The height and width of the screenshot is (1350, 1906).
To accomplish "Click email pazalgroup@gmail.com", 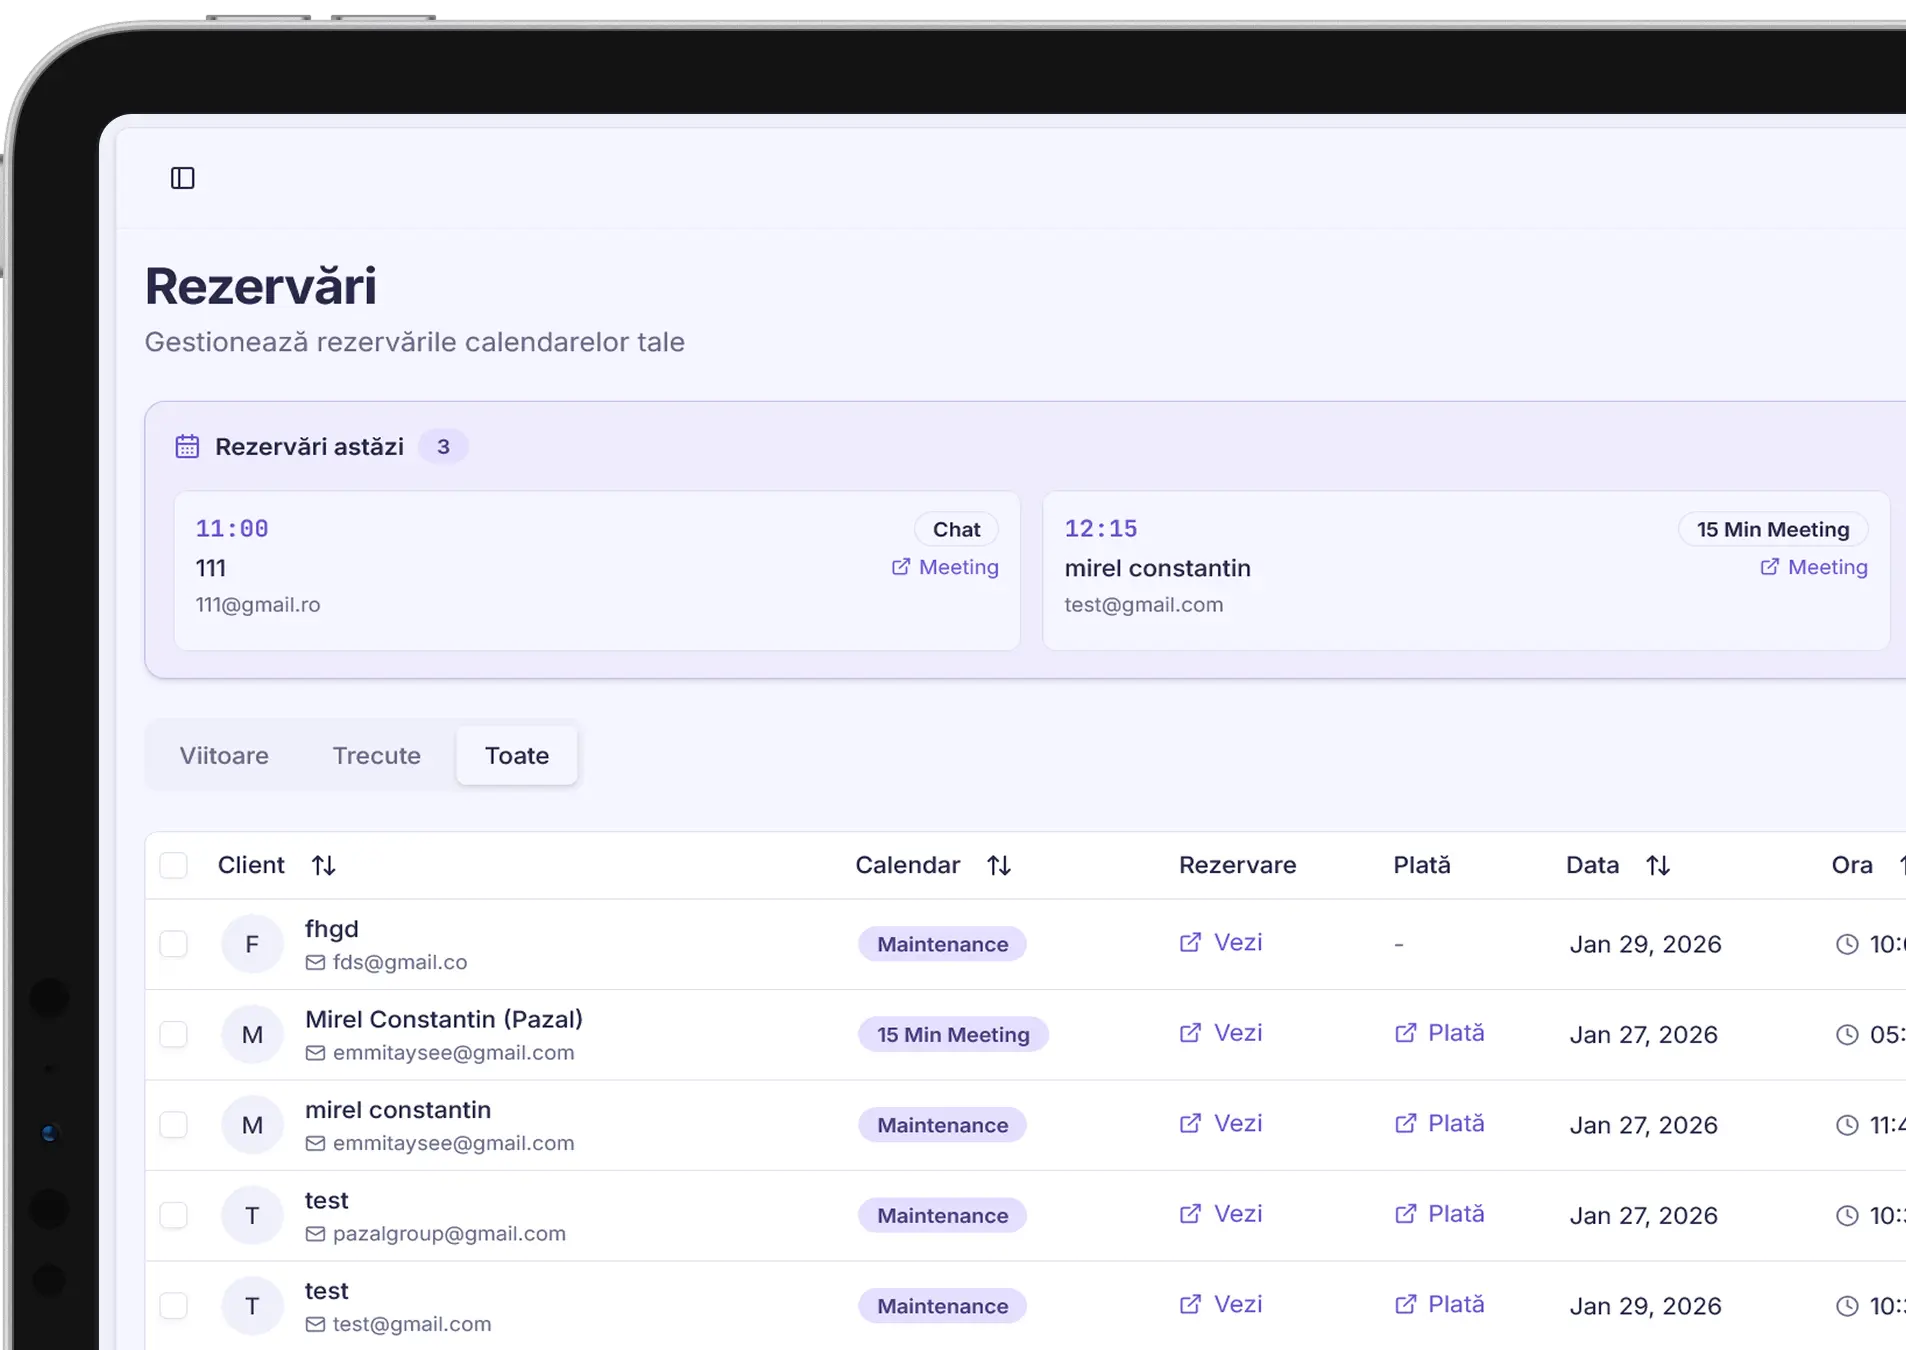I will (x=449, y=1234).
